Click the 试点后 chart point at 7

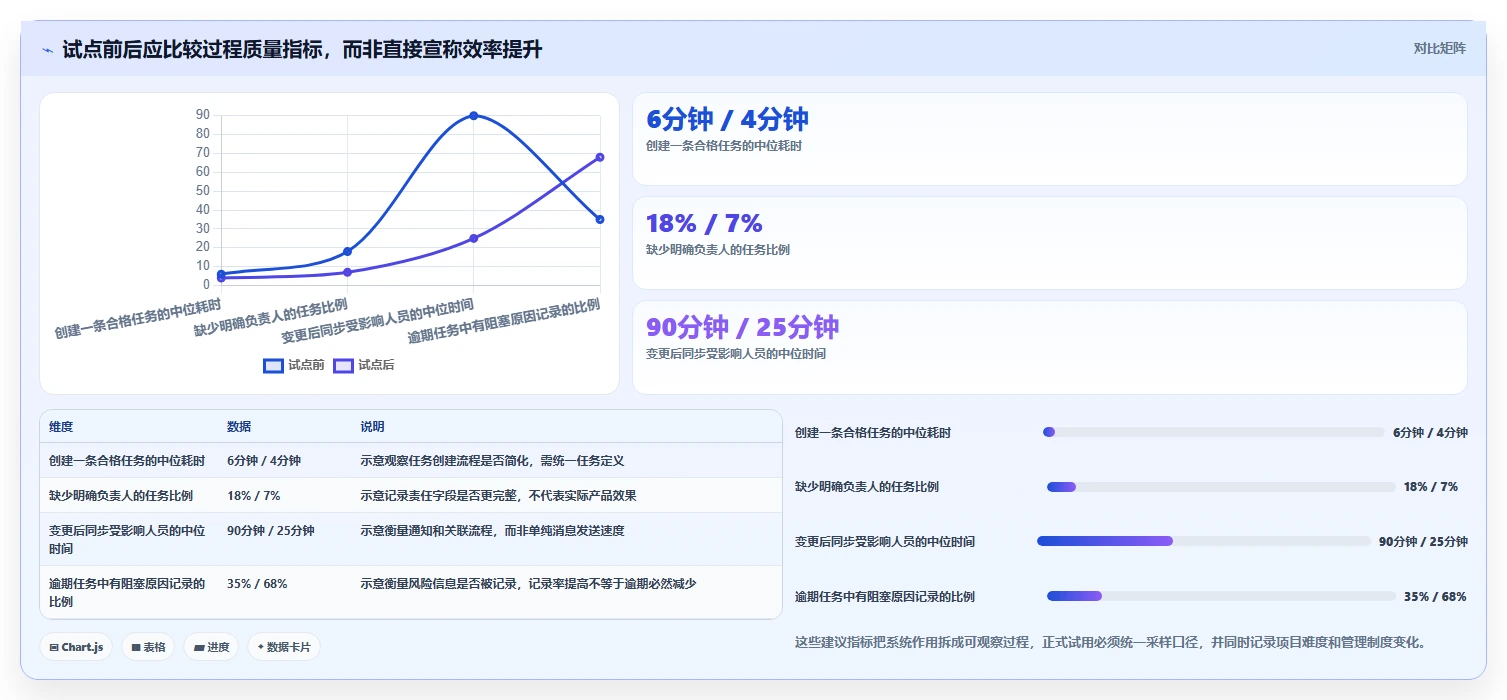point(347,272)
